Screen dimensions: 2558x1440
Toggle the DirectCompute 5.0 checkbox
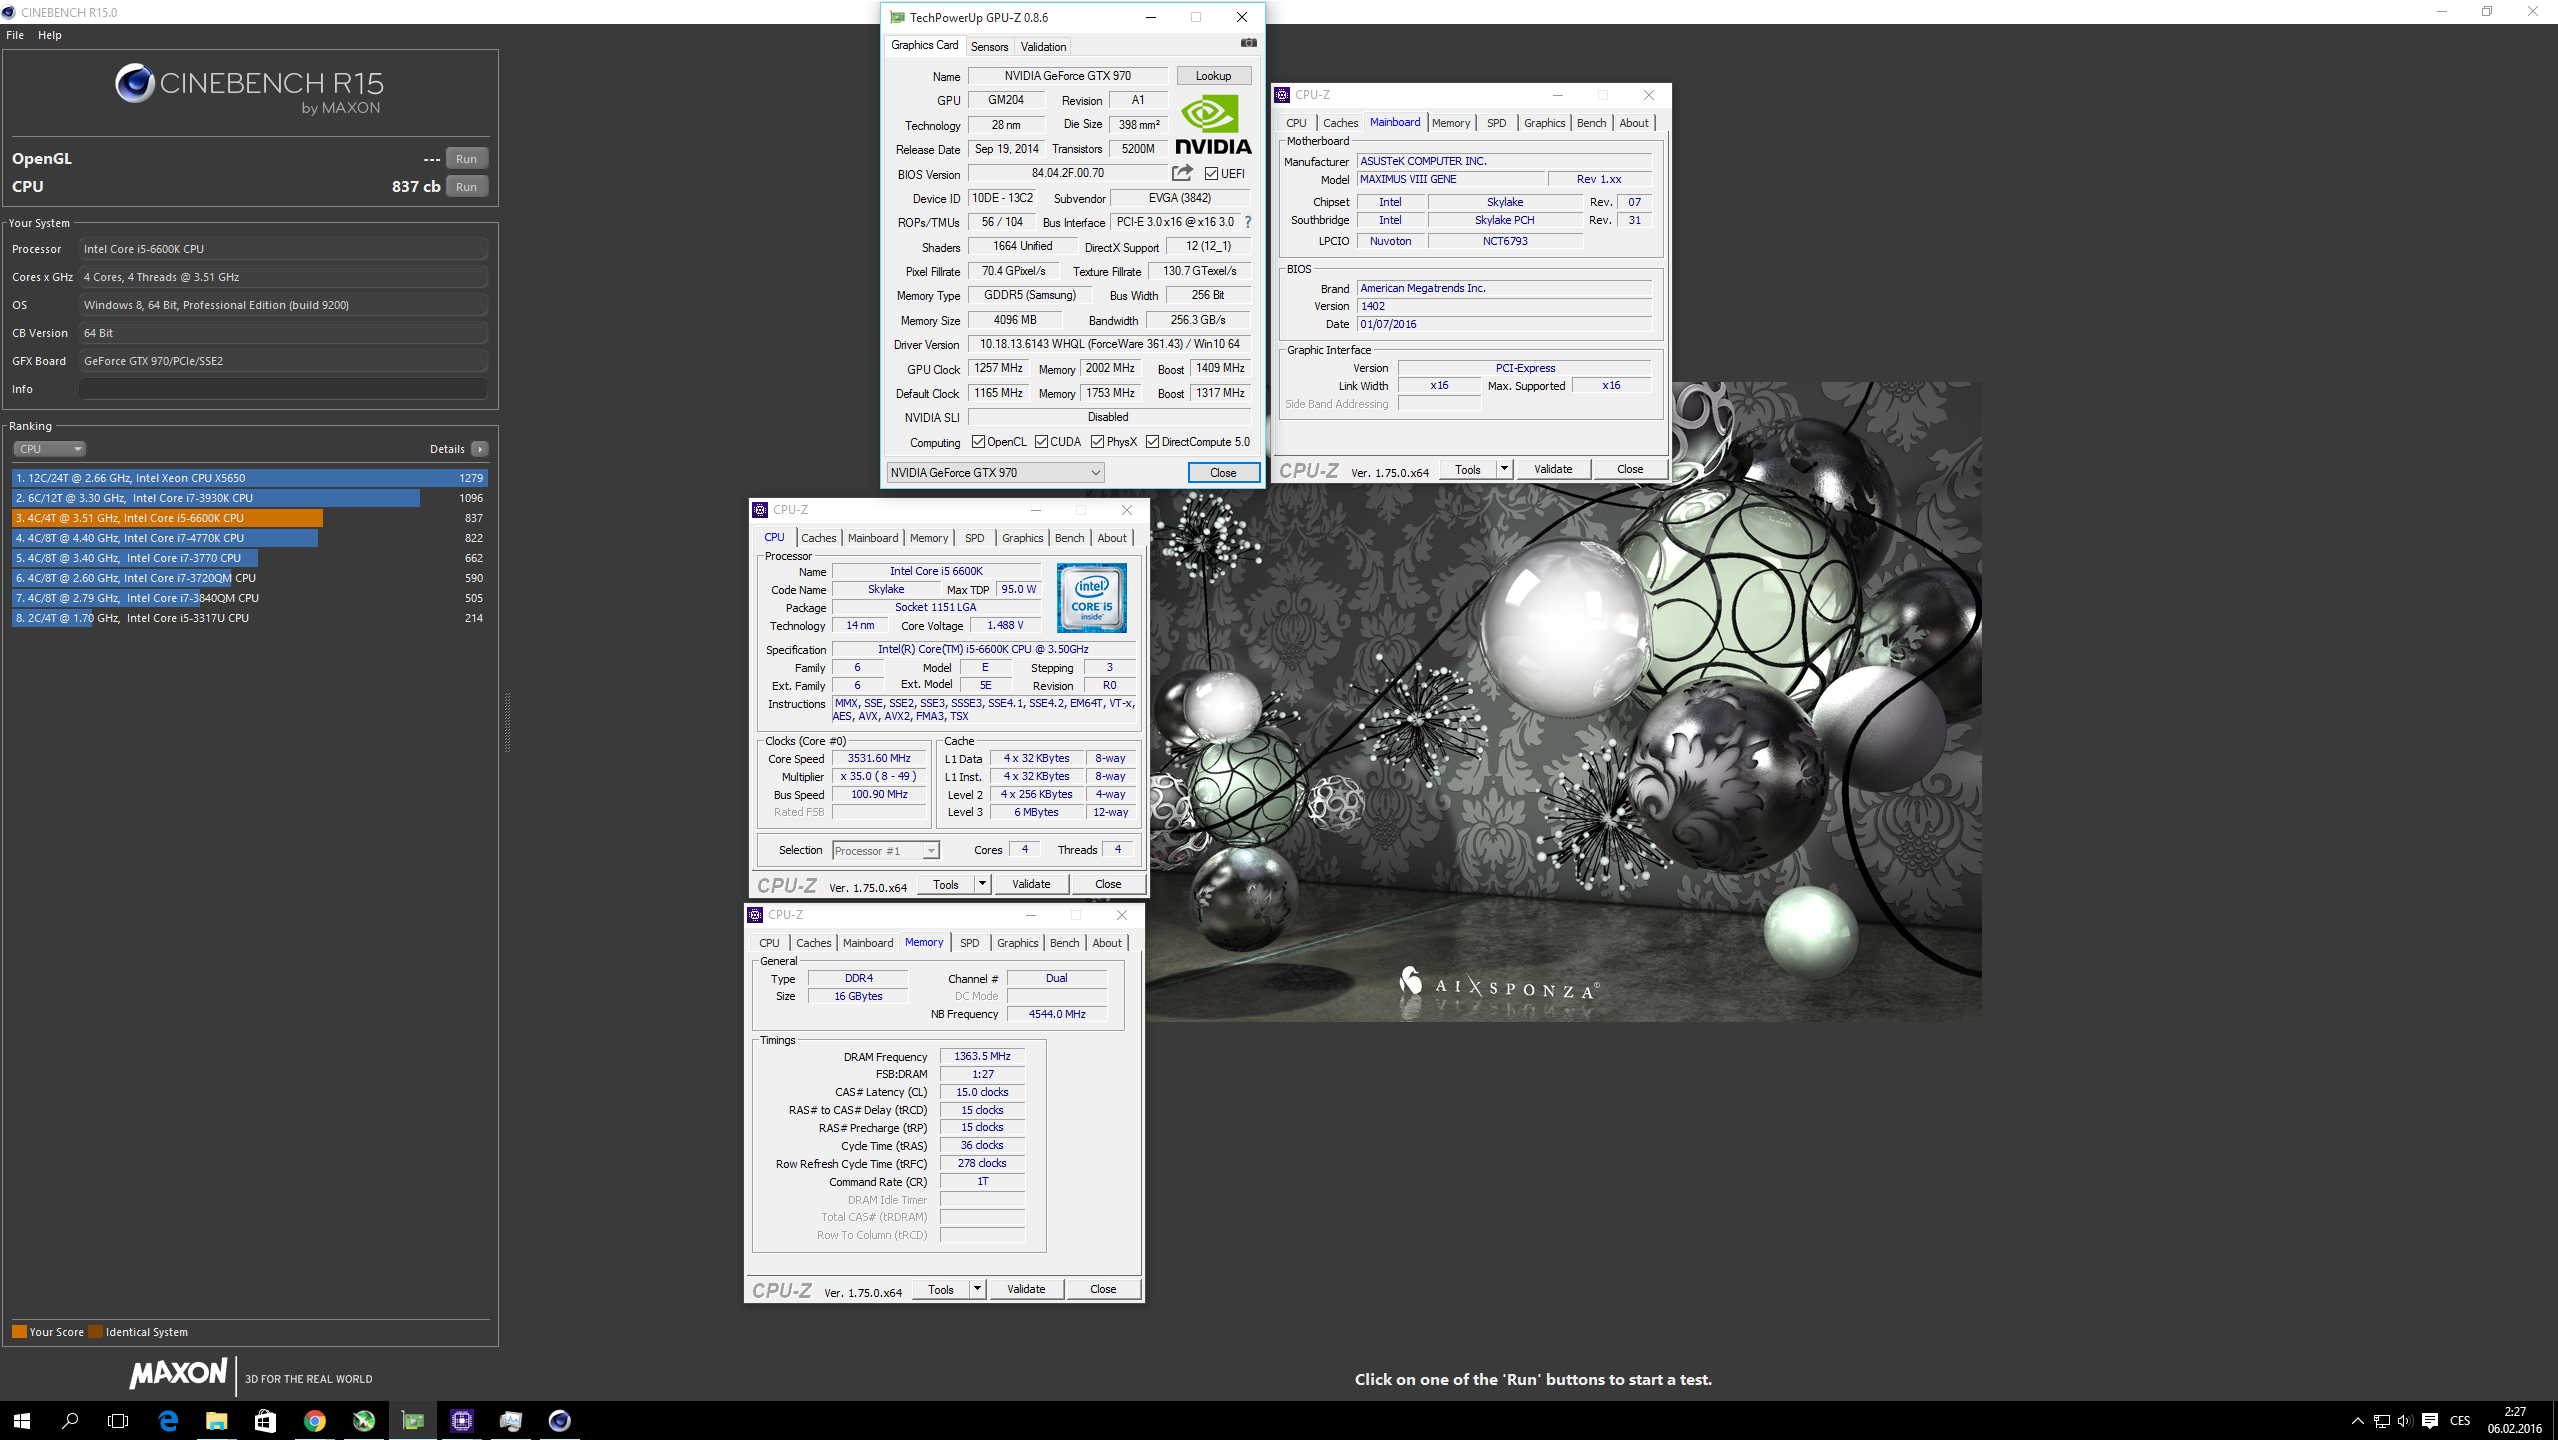[x=1153, y=442]
